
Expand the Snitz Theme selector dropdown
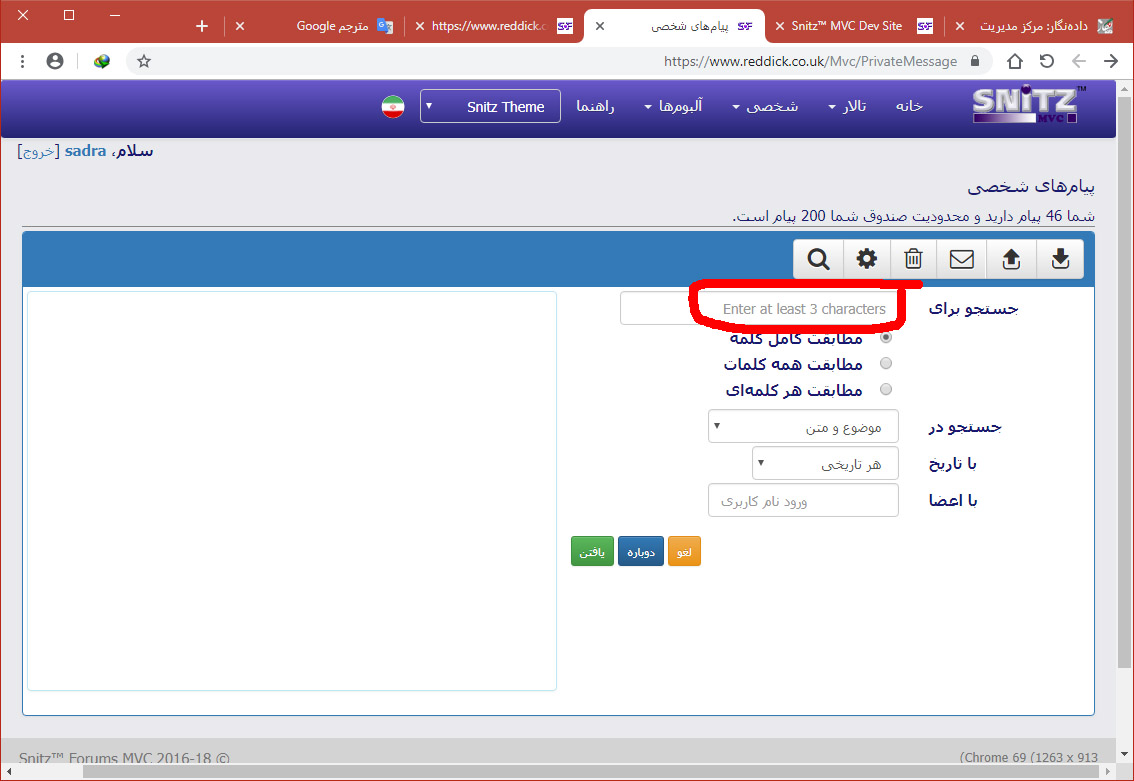coord(490,107)
